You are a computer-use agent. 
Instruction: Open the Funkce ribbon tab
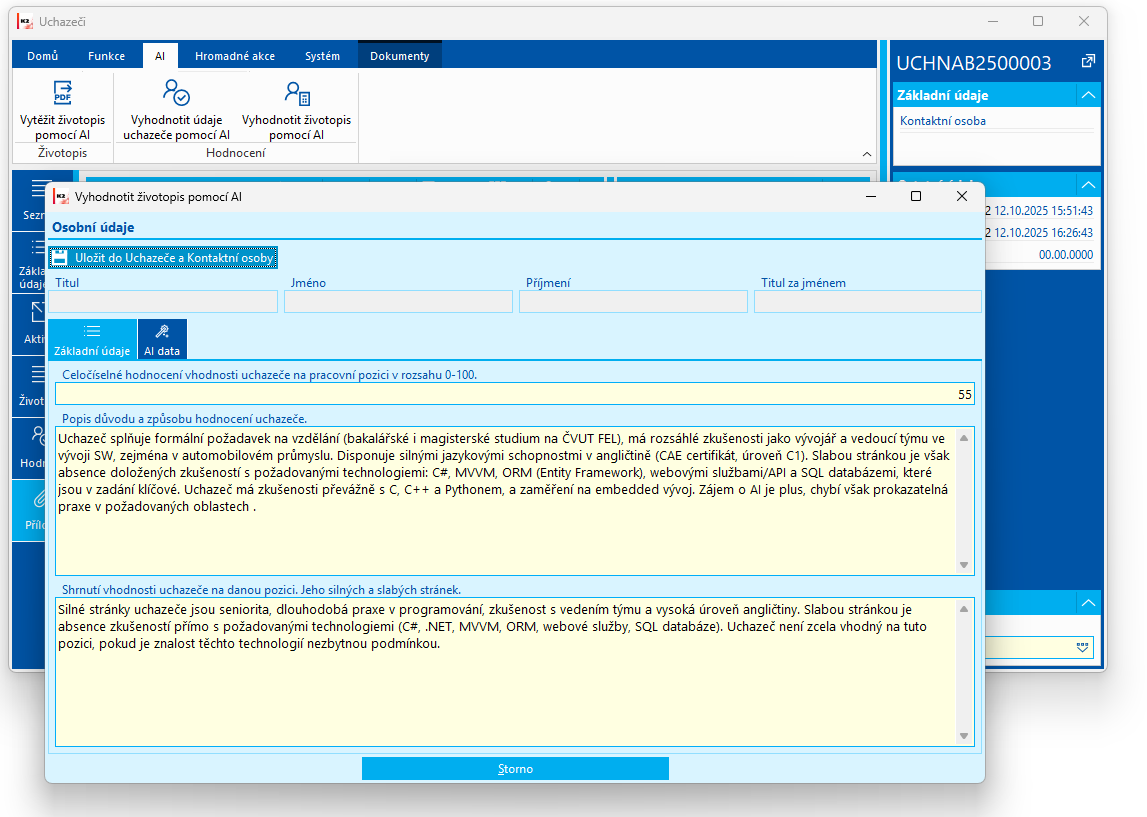(107, 56)
